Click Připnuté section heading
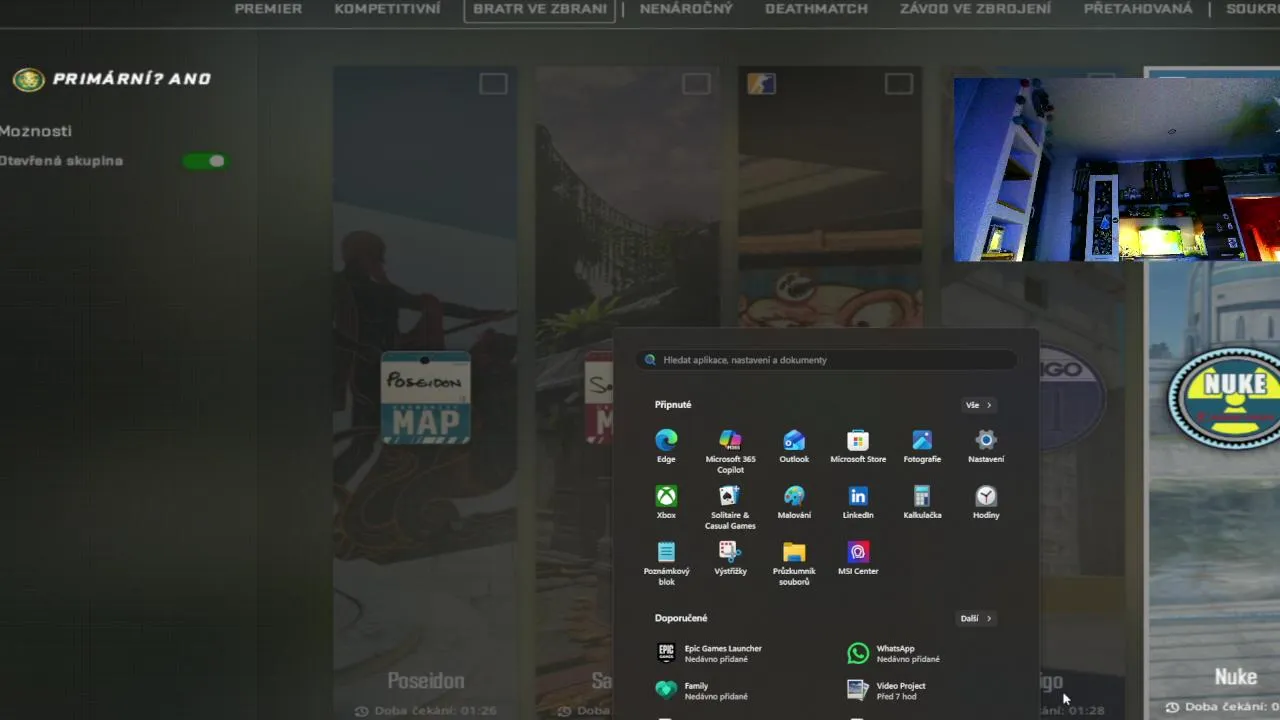The image size is (1280, 720). point(673,405)
